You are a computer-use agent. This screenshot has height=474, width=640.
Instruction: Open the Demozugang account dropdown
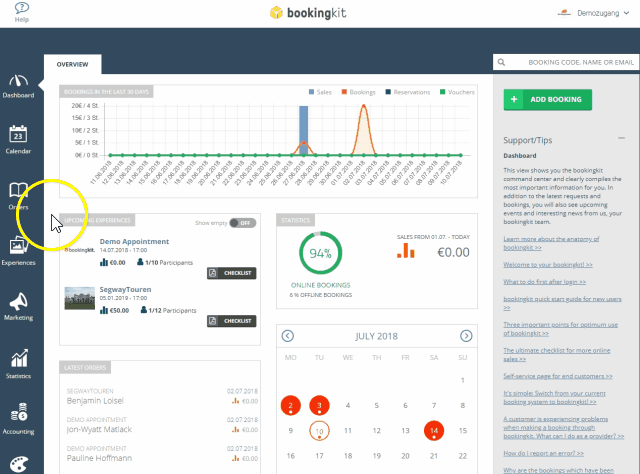[602, 13]
